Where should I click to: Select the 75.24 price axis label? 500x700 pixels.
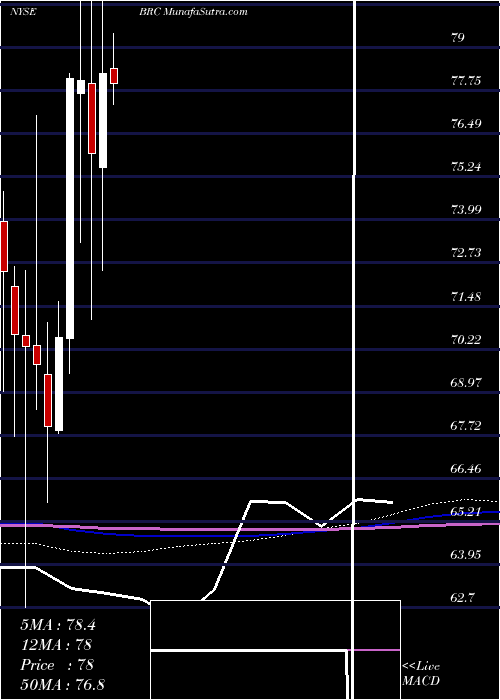pos(467,167)
